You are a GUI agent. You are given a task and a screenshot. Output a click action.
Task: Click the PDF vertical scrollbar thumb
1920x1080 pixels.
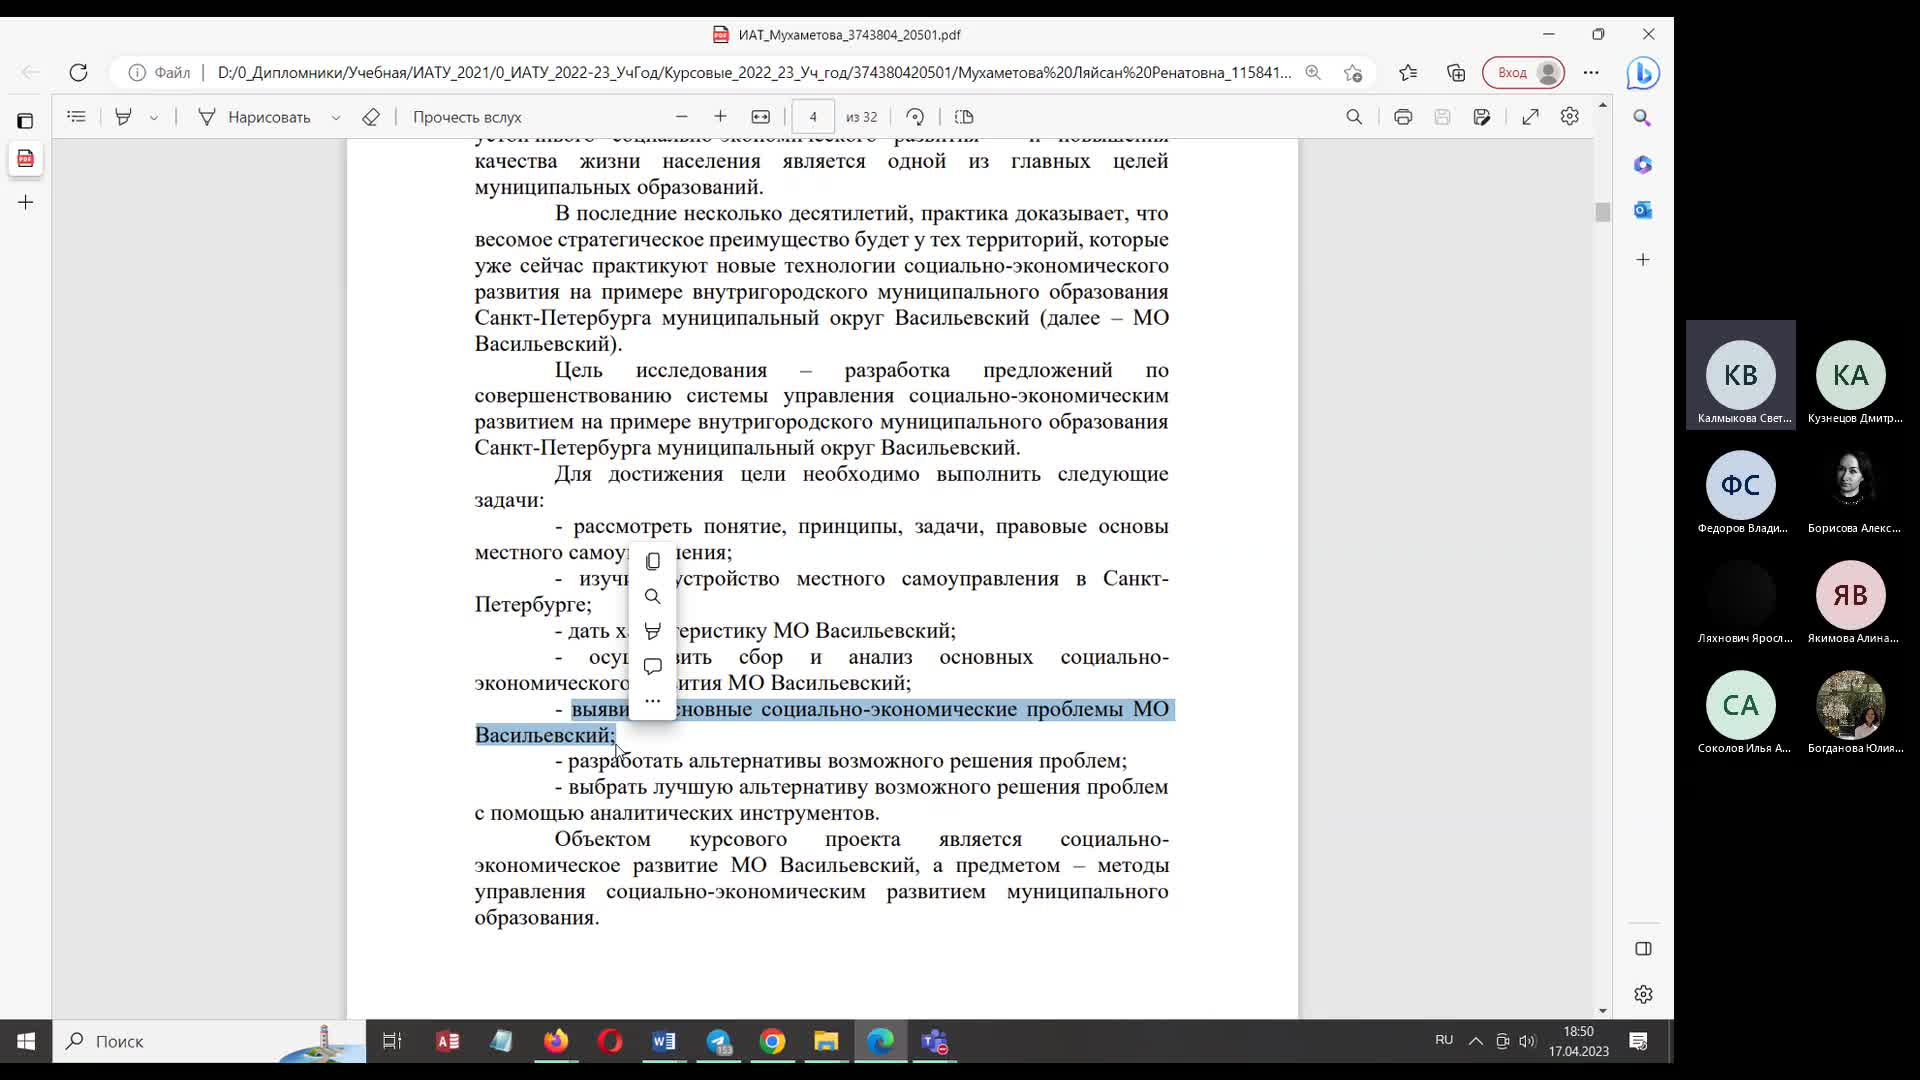click(x=1603, y=212)
